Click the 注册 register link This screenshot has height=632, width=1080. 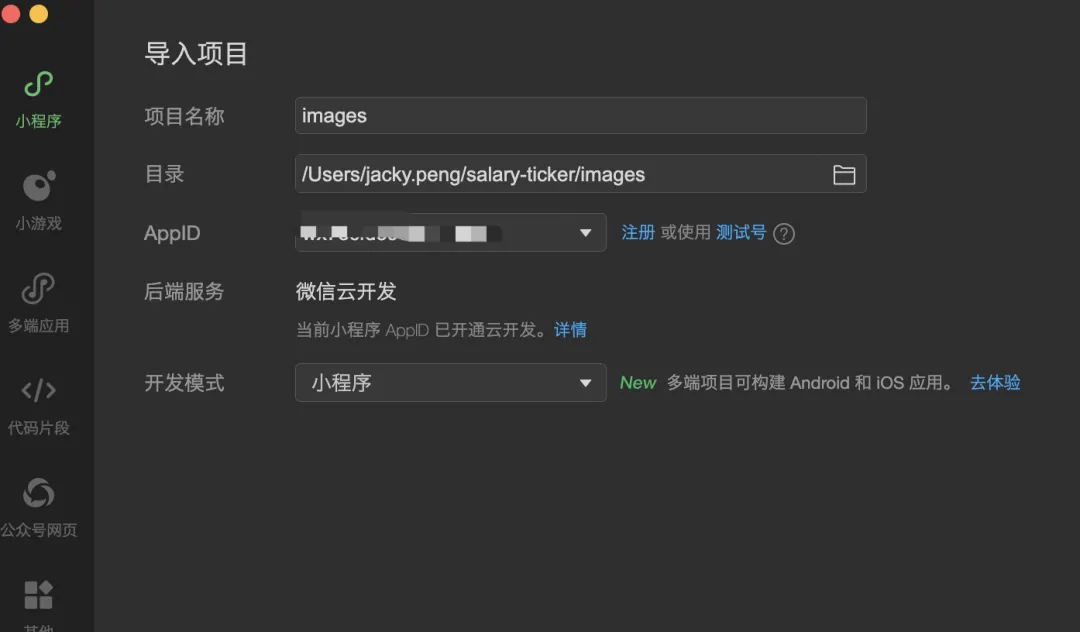tap(638, 232)
